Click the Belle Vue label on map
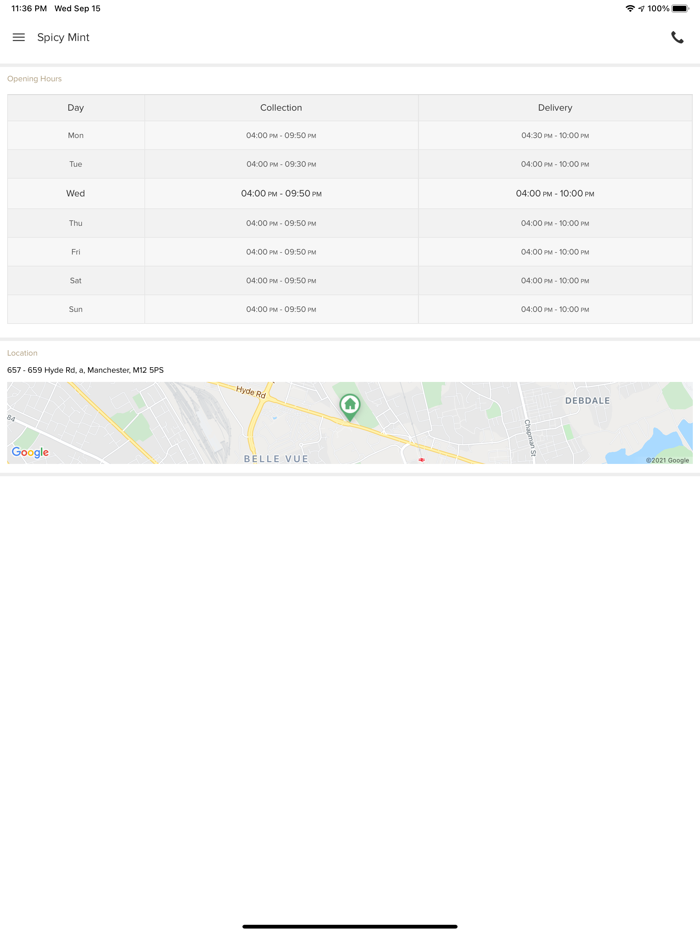700x934 pixels. point(276,458)
